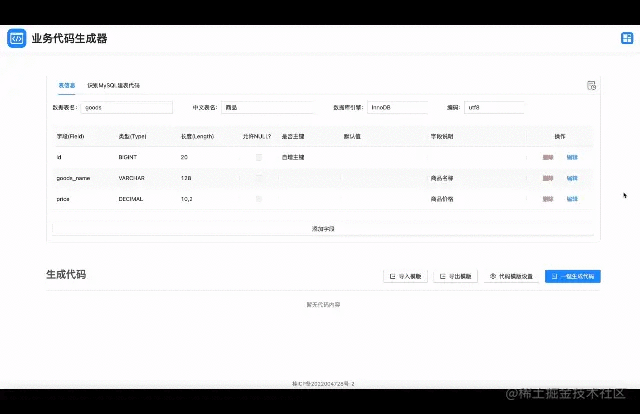Open the utf8 encoding dropdown
This screenshot has height=414, width=640.
coord(494,107)
